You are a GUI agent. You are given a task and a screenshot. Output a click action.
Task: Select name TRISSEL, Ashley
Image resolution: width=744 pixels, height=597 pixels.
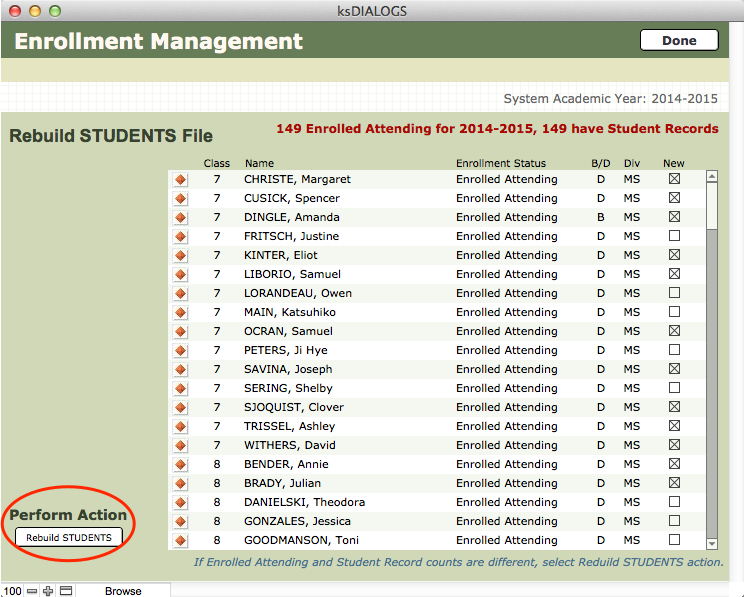click(289, 426)
